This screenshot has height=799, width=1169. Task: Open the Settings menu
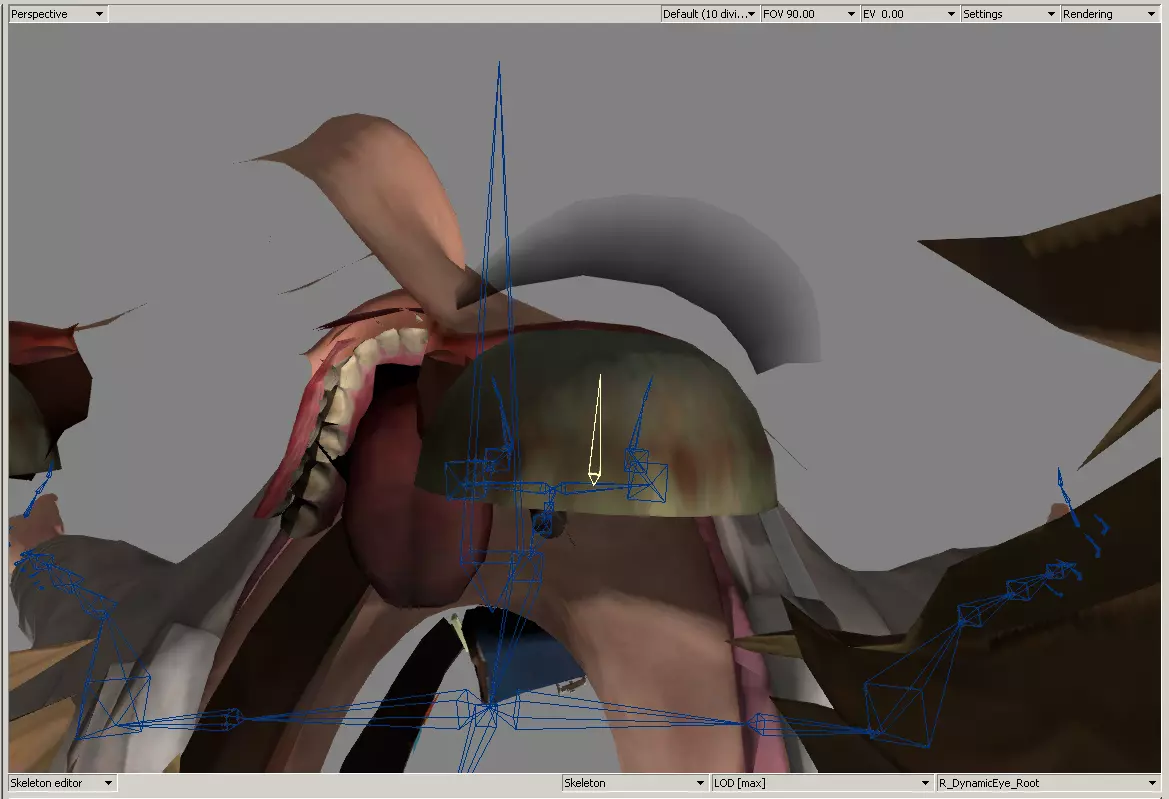click(x=1008, y=14)
